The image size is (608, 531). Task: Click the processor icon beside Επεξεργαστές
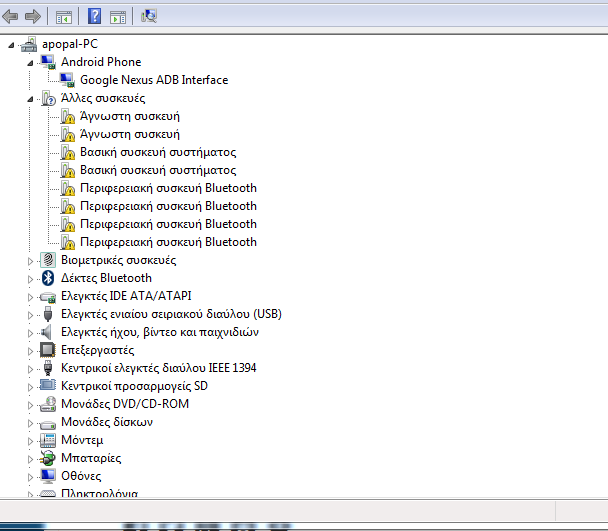47,350
